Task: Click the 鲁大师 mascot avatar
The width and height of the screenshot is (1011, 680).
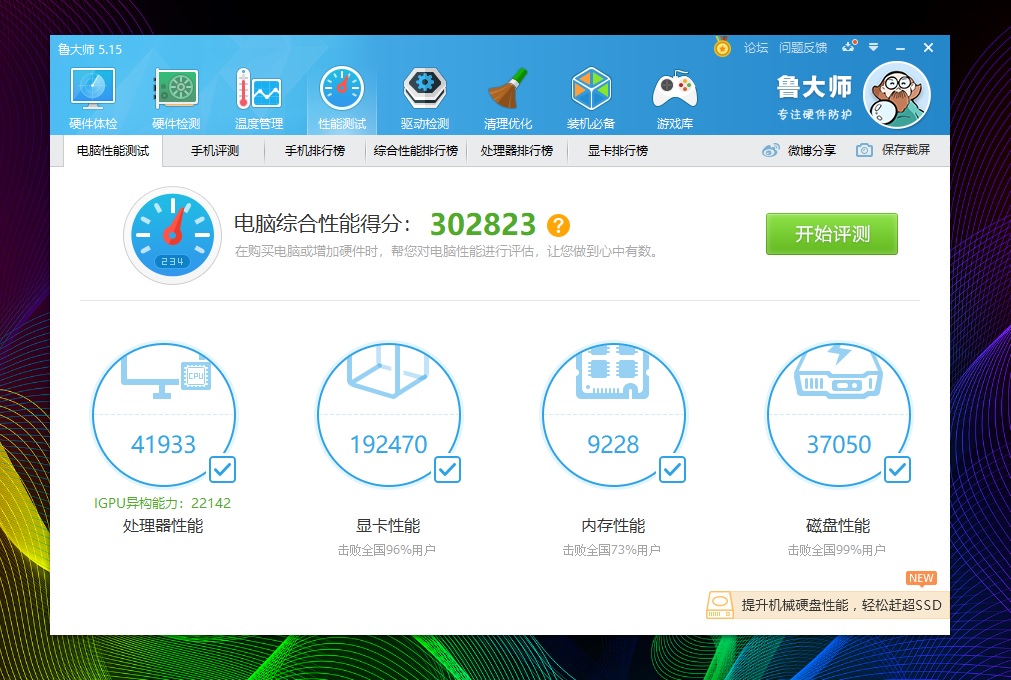Action: (x=897, y=95)
